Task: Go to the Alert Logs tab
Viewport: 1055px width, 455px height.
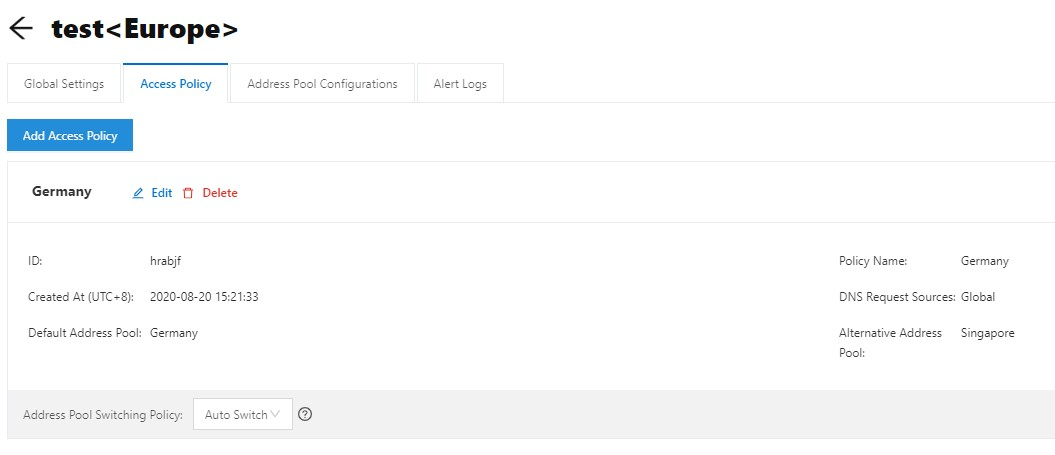Action: coord(460,83)
